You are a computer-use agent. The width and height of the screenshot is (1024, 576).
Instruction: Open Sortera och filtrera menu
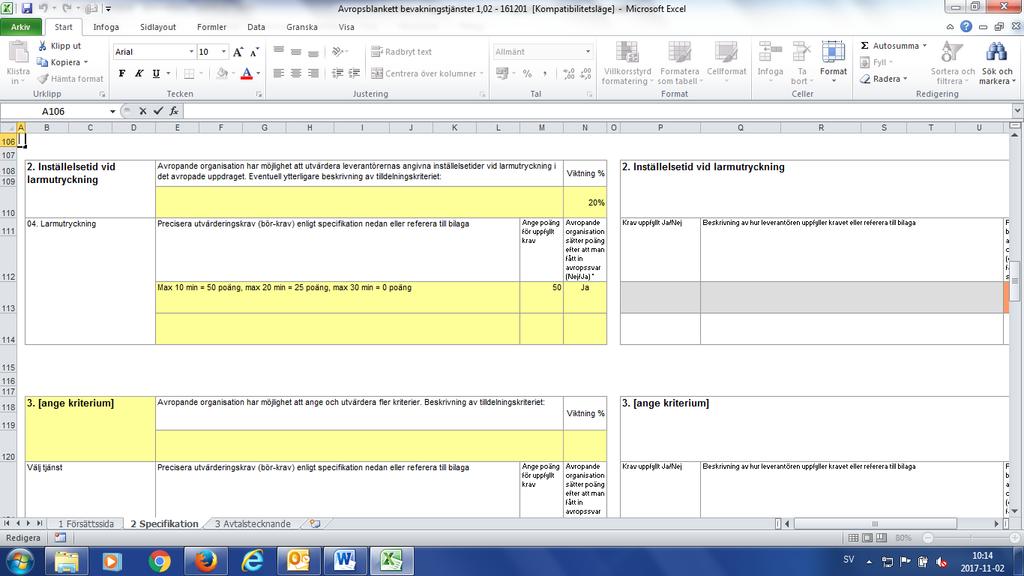(952, 63)
